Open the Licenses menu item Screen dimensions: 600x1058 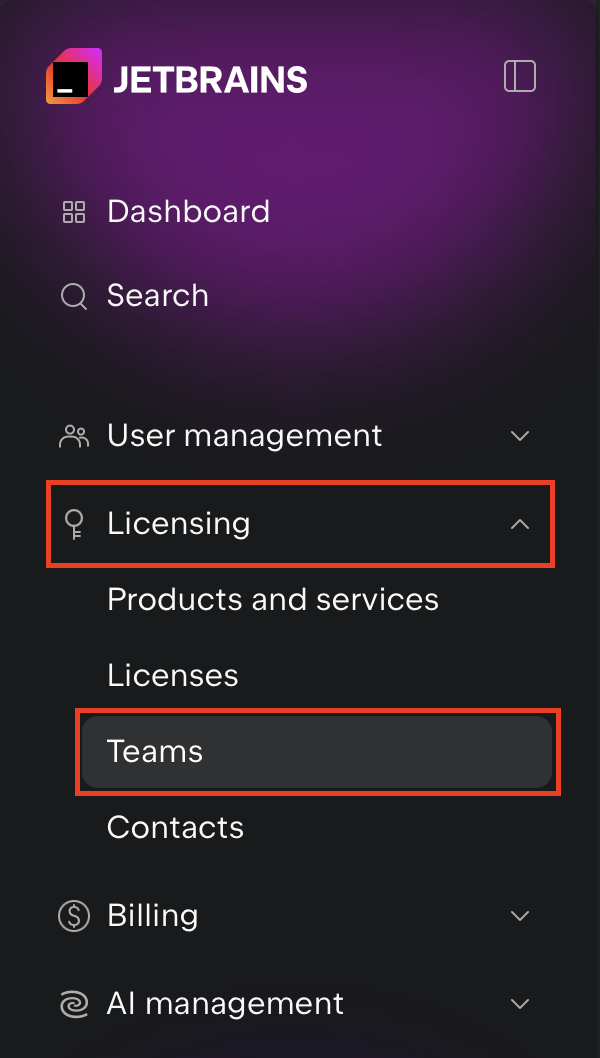click(x=173, y=676)
